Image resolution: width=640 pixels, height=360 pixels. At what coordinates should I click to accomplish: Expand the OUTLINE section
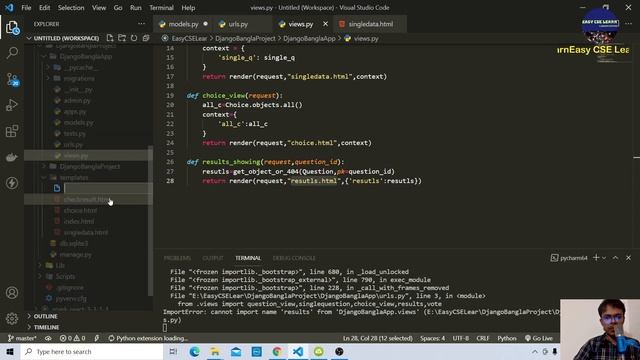tap(45, 316)
